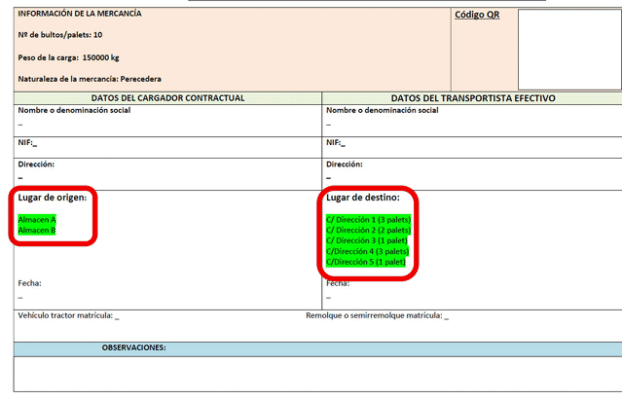Select 'C/Dirección 5 (1 palet)' line

pos(366,262)
